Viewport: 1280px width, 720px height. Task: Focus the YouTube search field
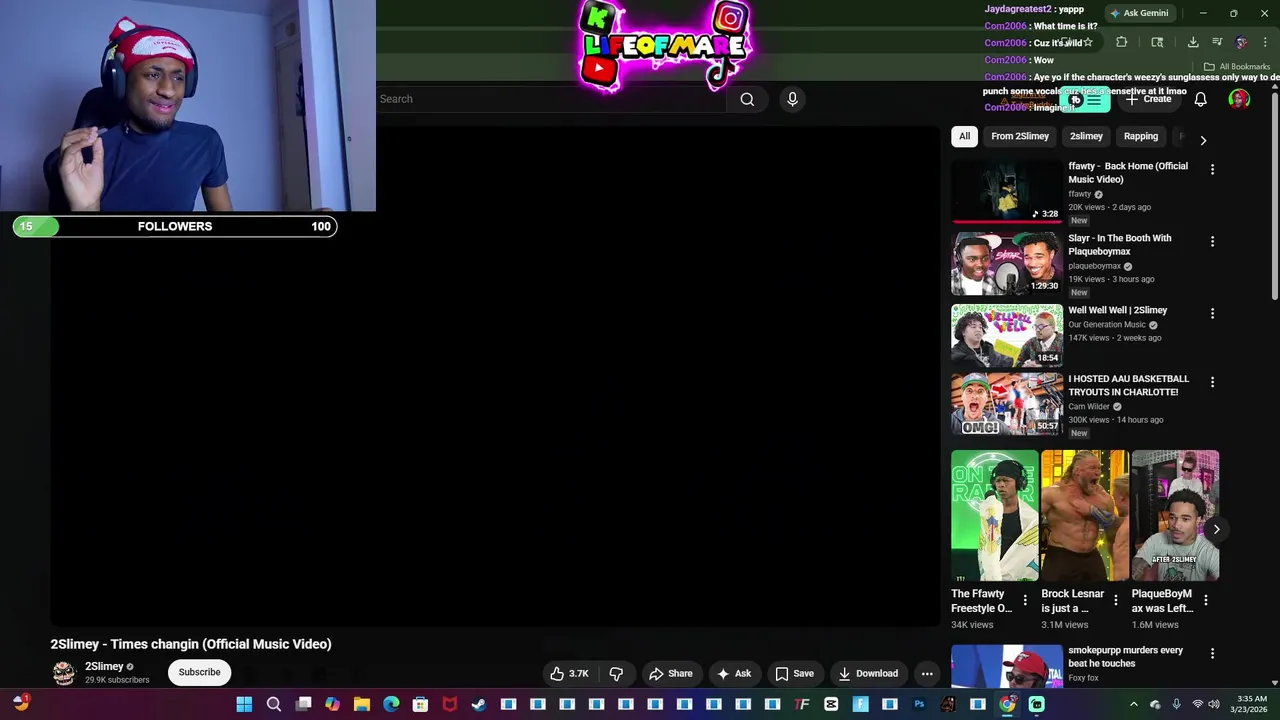point(550,99)
